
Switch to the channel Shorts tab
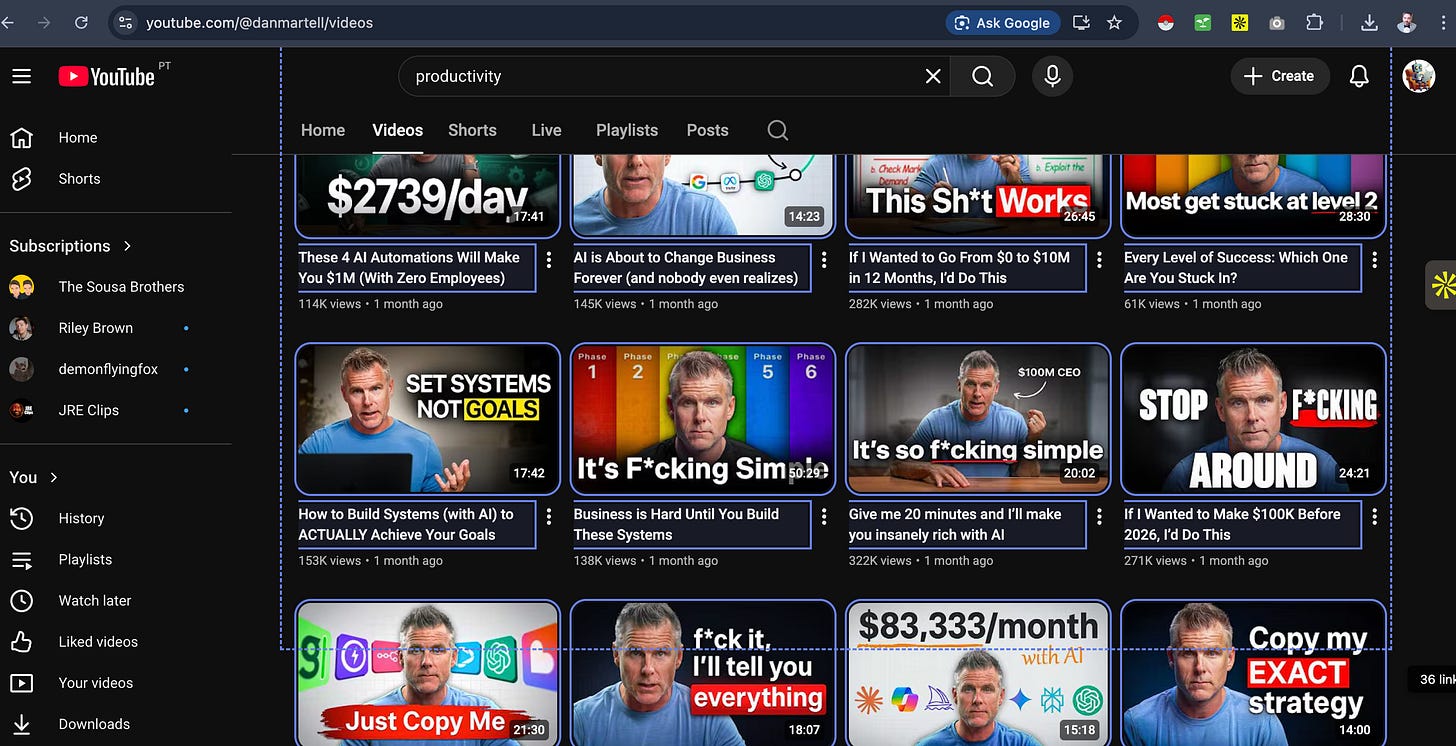pos(472,130)
